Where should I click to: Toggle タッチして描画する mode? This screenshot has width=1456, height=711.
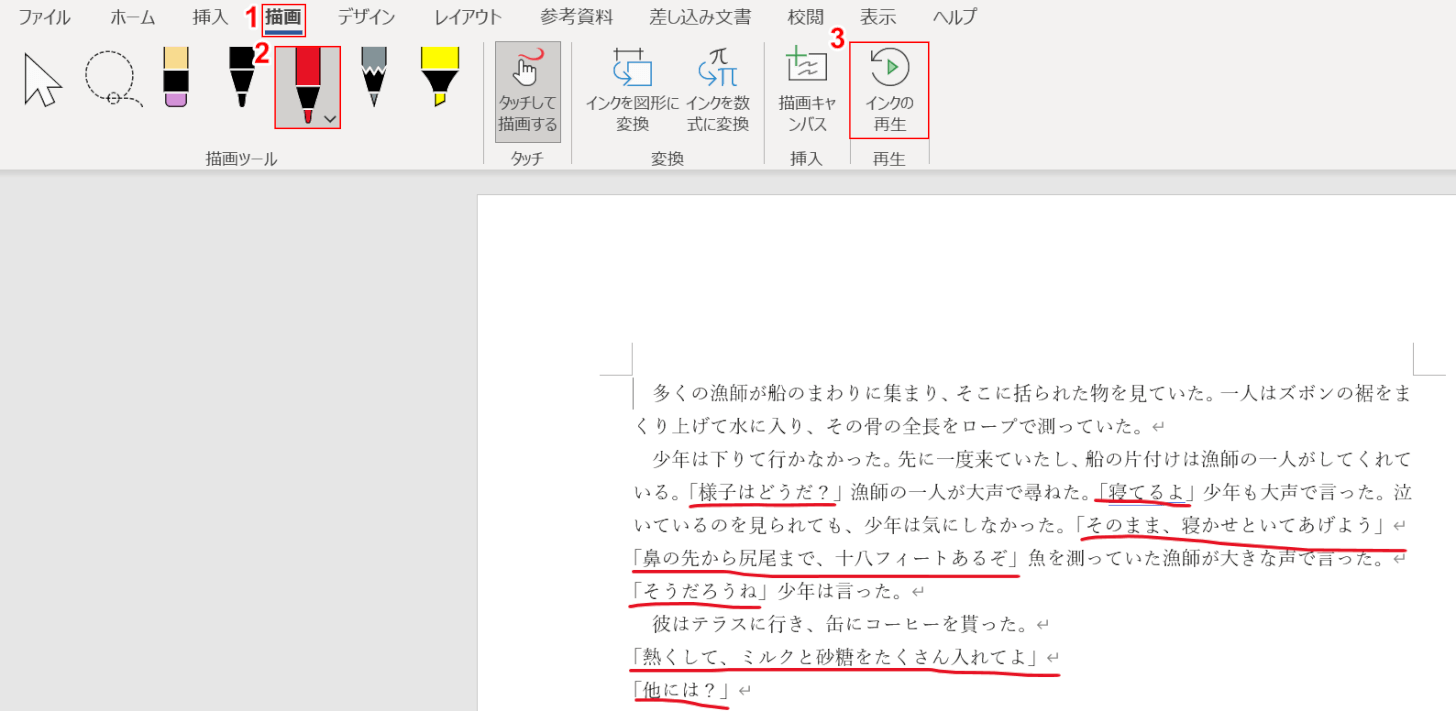click(x=527, y=91)
